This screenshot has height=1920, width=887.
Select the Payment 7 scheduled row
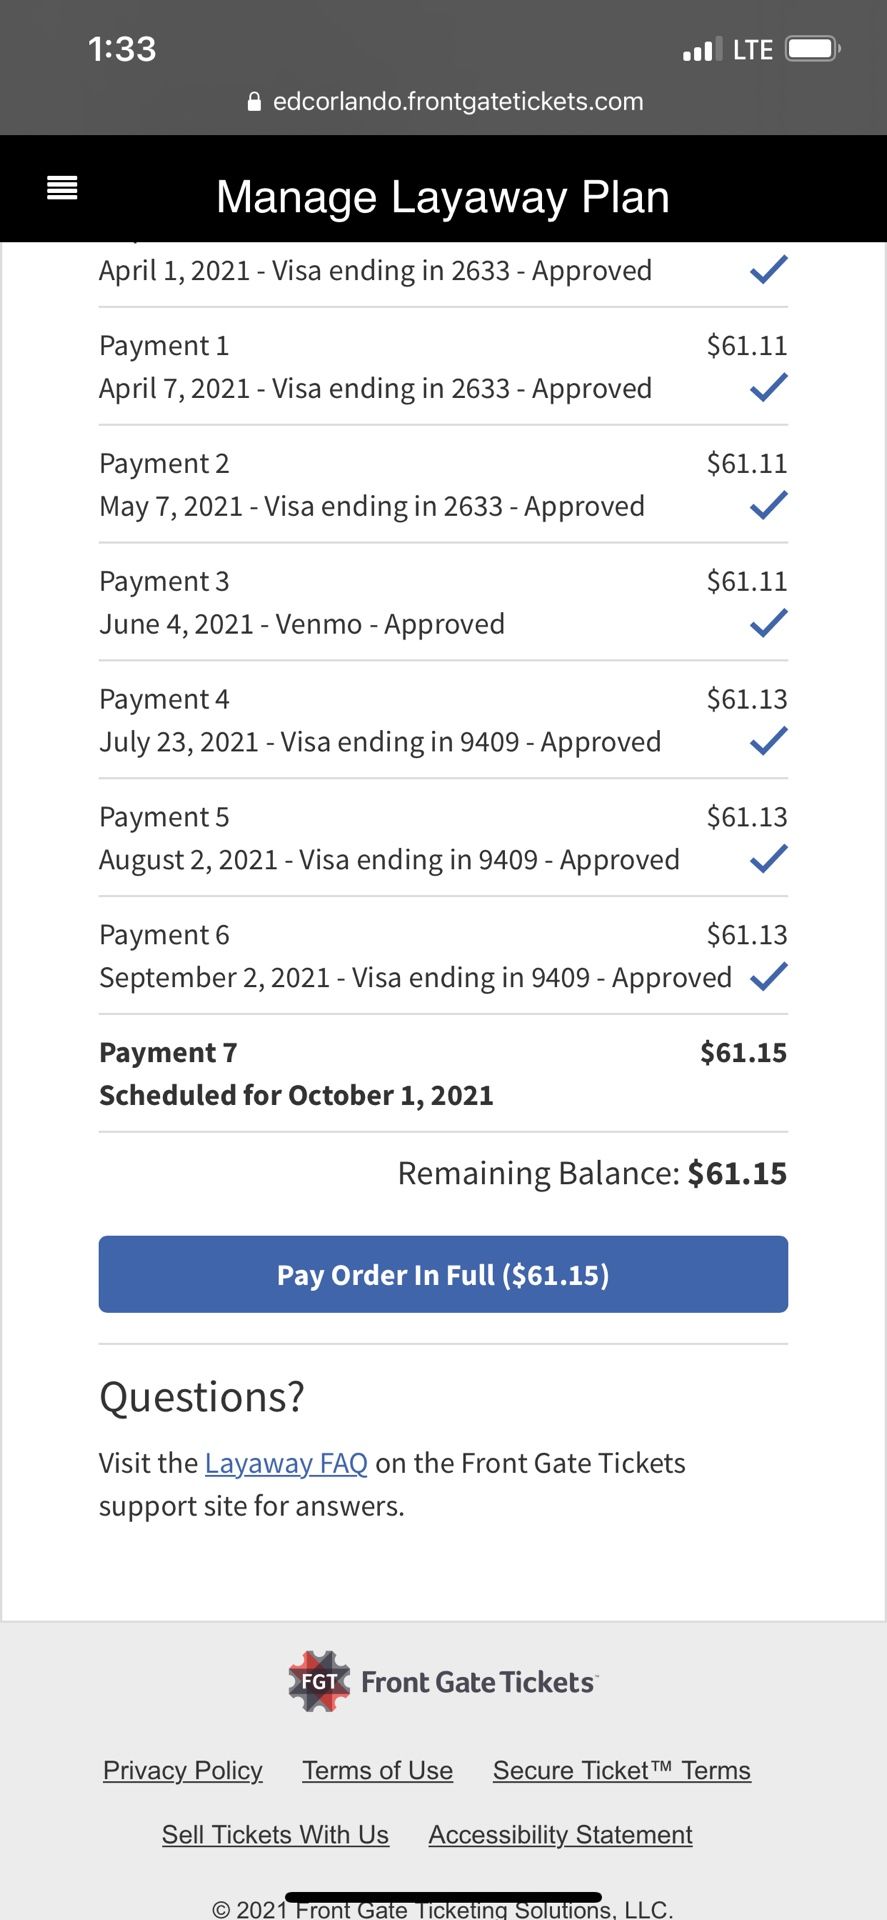(x=443, y=1074)
